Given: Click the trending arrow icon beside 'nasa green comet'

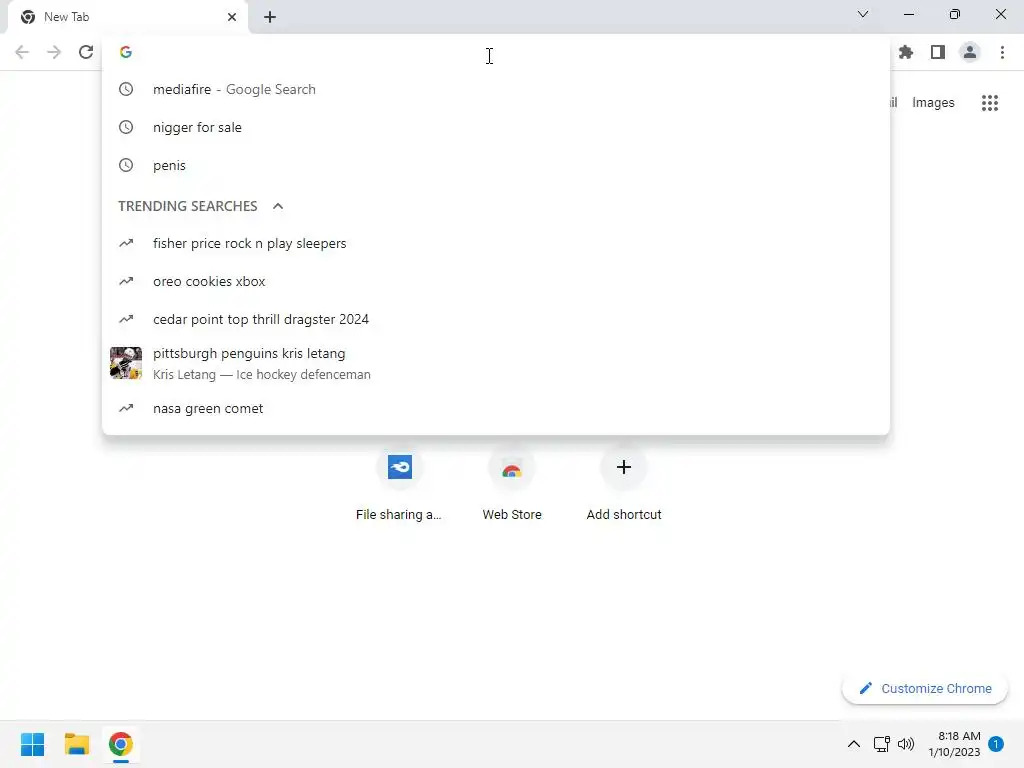Looking at the screenshot, I should point(126,408).
